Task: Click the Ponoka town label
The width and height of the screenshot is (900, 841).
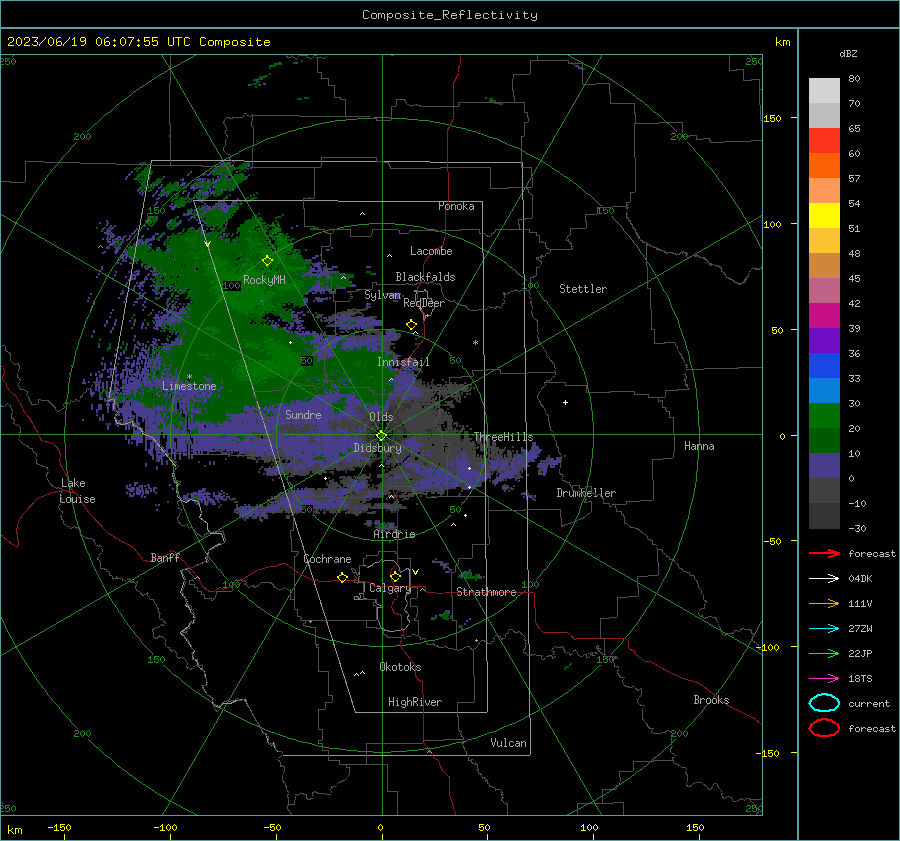Action: point(456,206)
